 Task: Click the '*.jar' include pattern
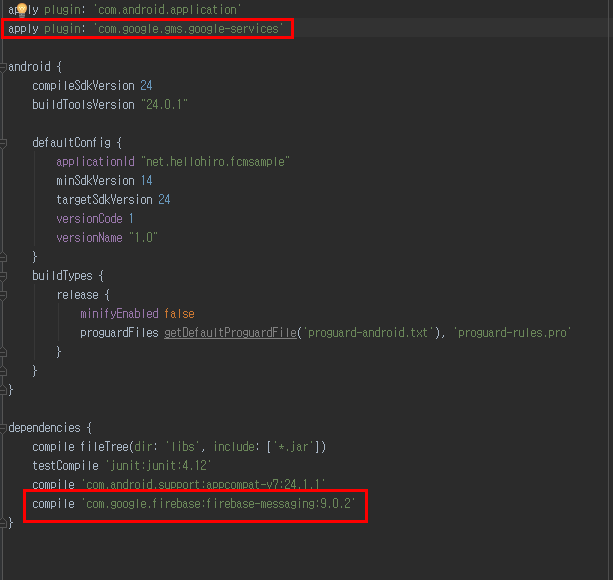click(x=292, y=447)
